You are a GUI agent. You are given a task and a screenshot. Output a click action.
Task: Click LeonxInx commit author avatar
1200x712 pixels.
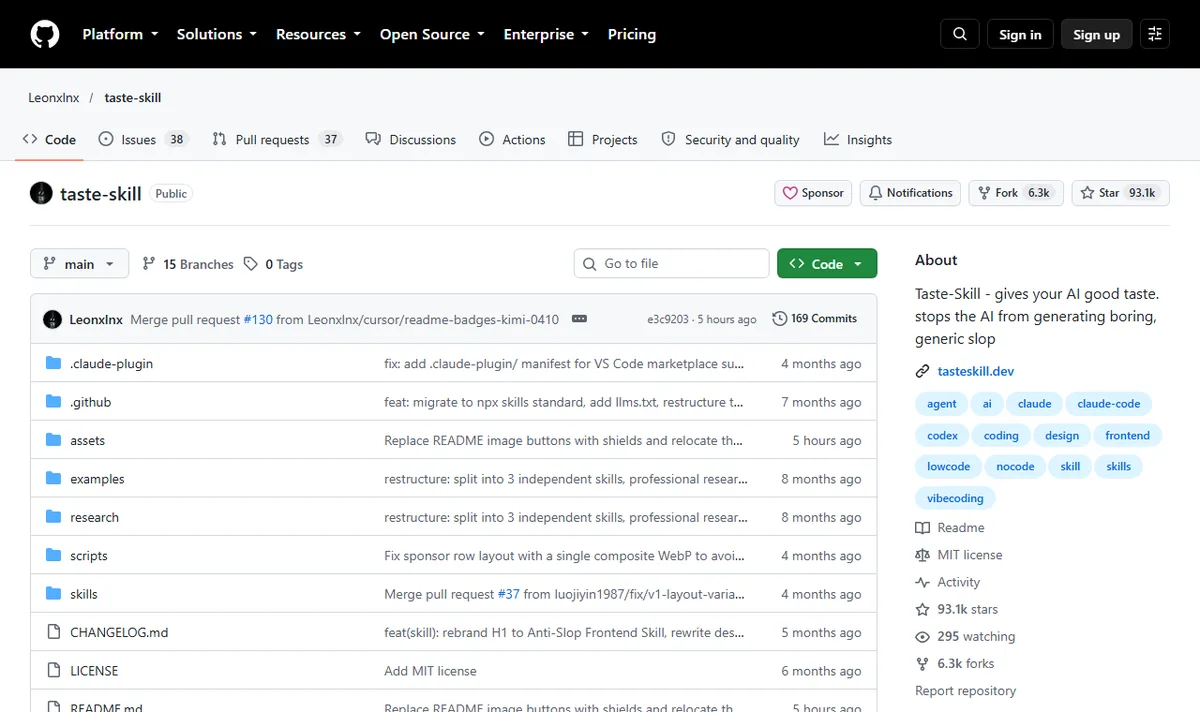[53, 319]
